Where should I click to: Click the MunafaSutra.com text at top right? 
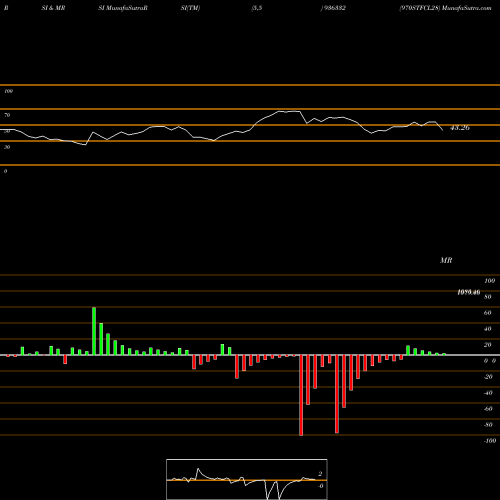point(467,8)
